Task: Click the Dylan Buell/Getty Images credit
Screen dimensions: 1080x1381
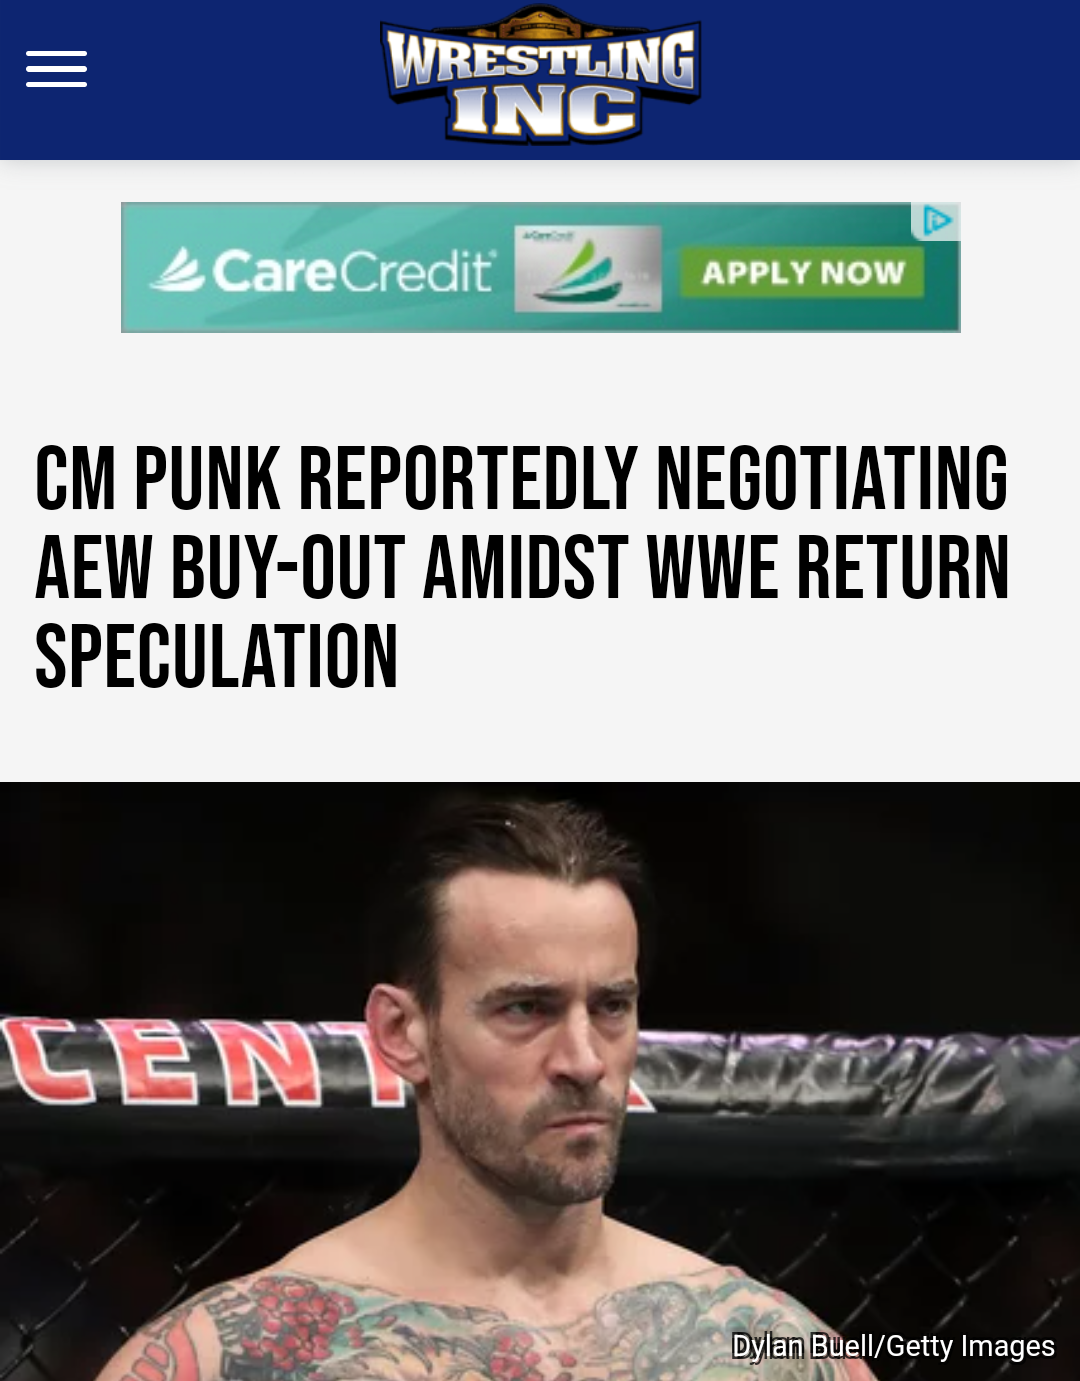Action: [x=893, y=1346]
